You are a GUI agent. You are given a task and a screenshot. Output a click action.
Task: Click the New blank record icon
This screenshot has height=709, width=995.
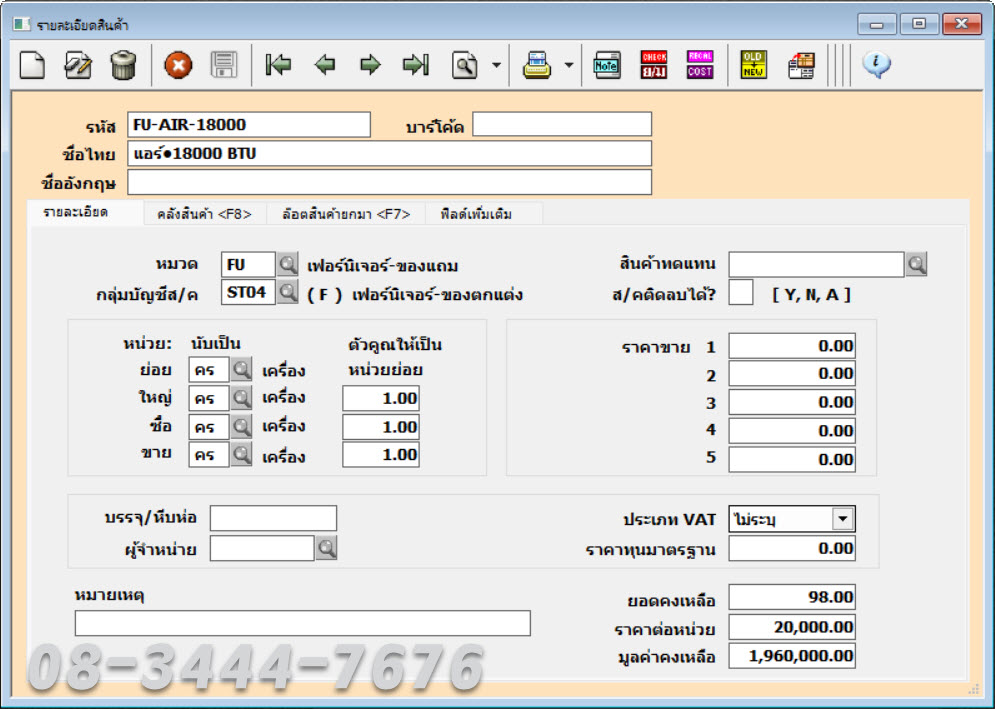point(32,65)
